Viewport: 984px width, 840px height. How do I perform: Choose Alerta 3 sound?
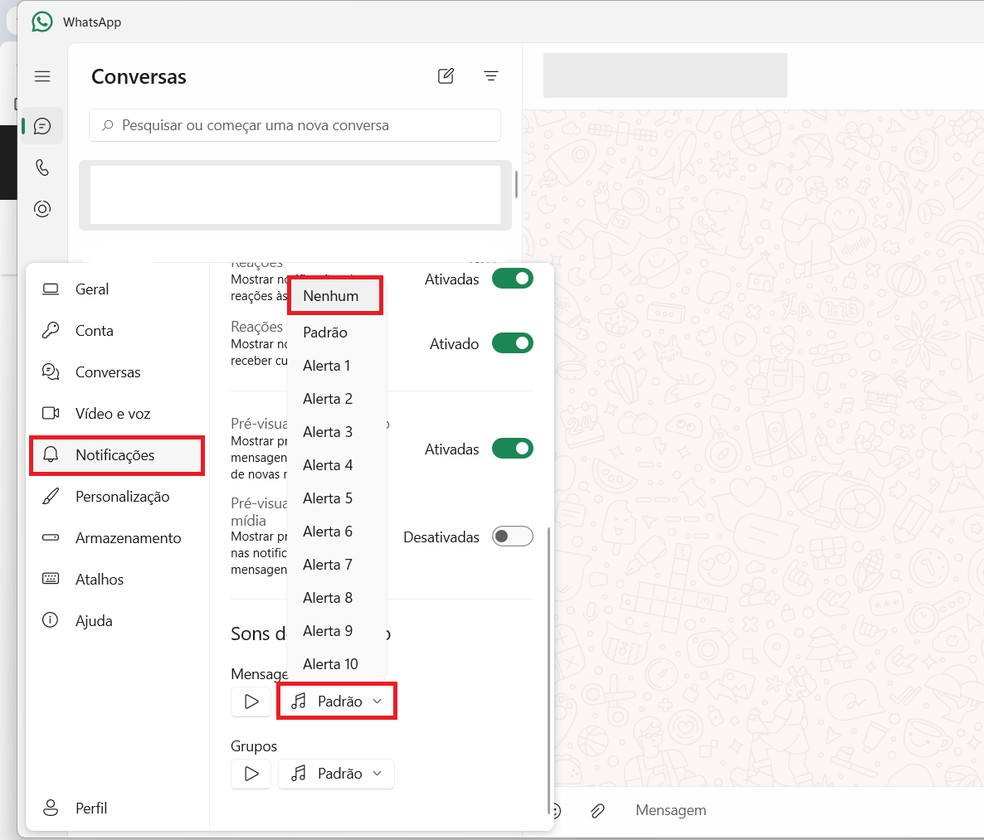(336, 432)
